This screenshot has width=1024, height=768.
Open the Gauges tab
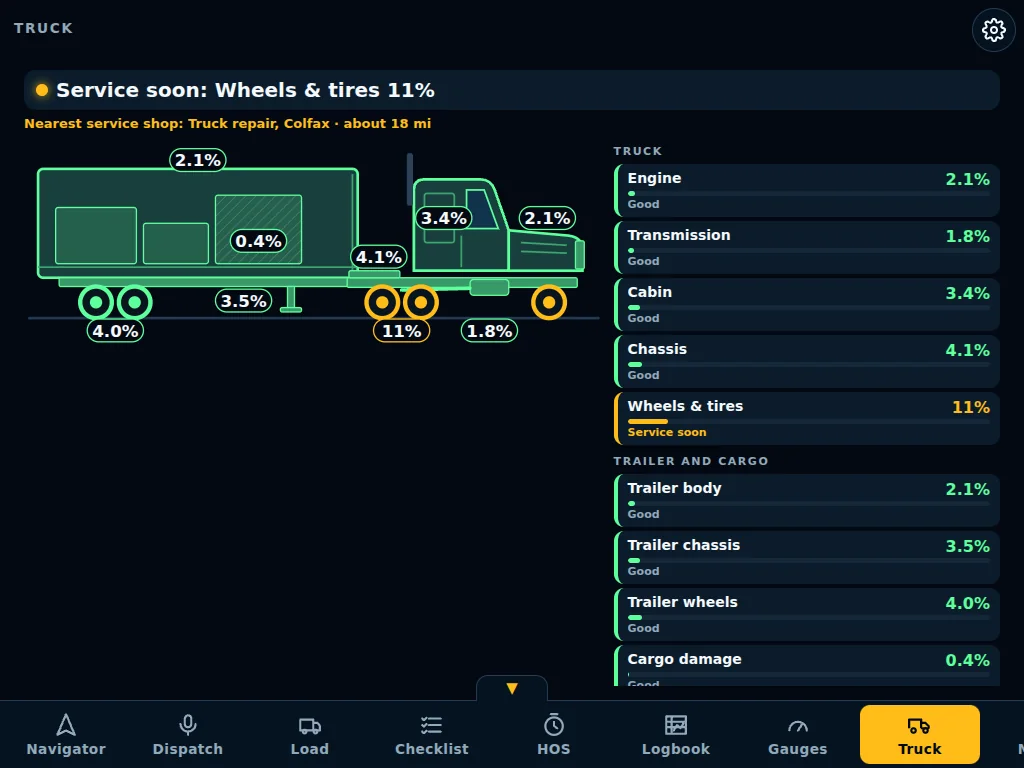click(x=797, y=734)
